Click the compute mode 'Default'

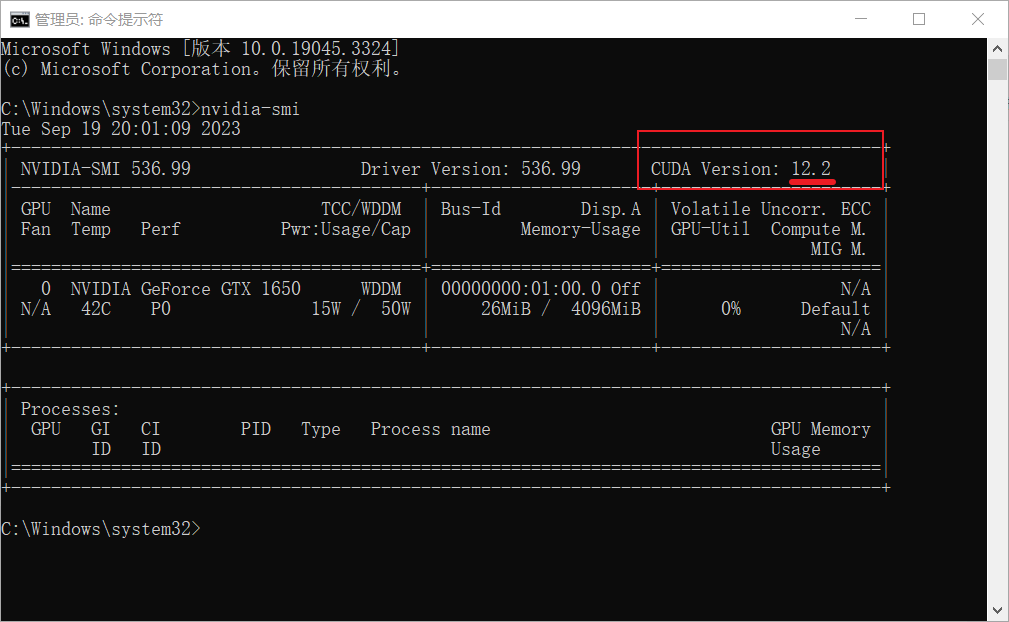point(835,309)
